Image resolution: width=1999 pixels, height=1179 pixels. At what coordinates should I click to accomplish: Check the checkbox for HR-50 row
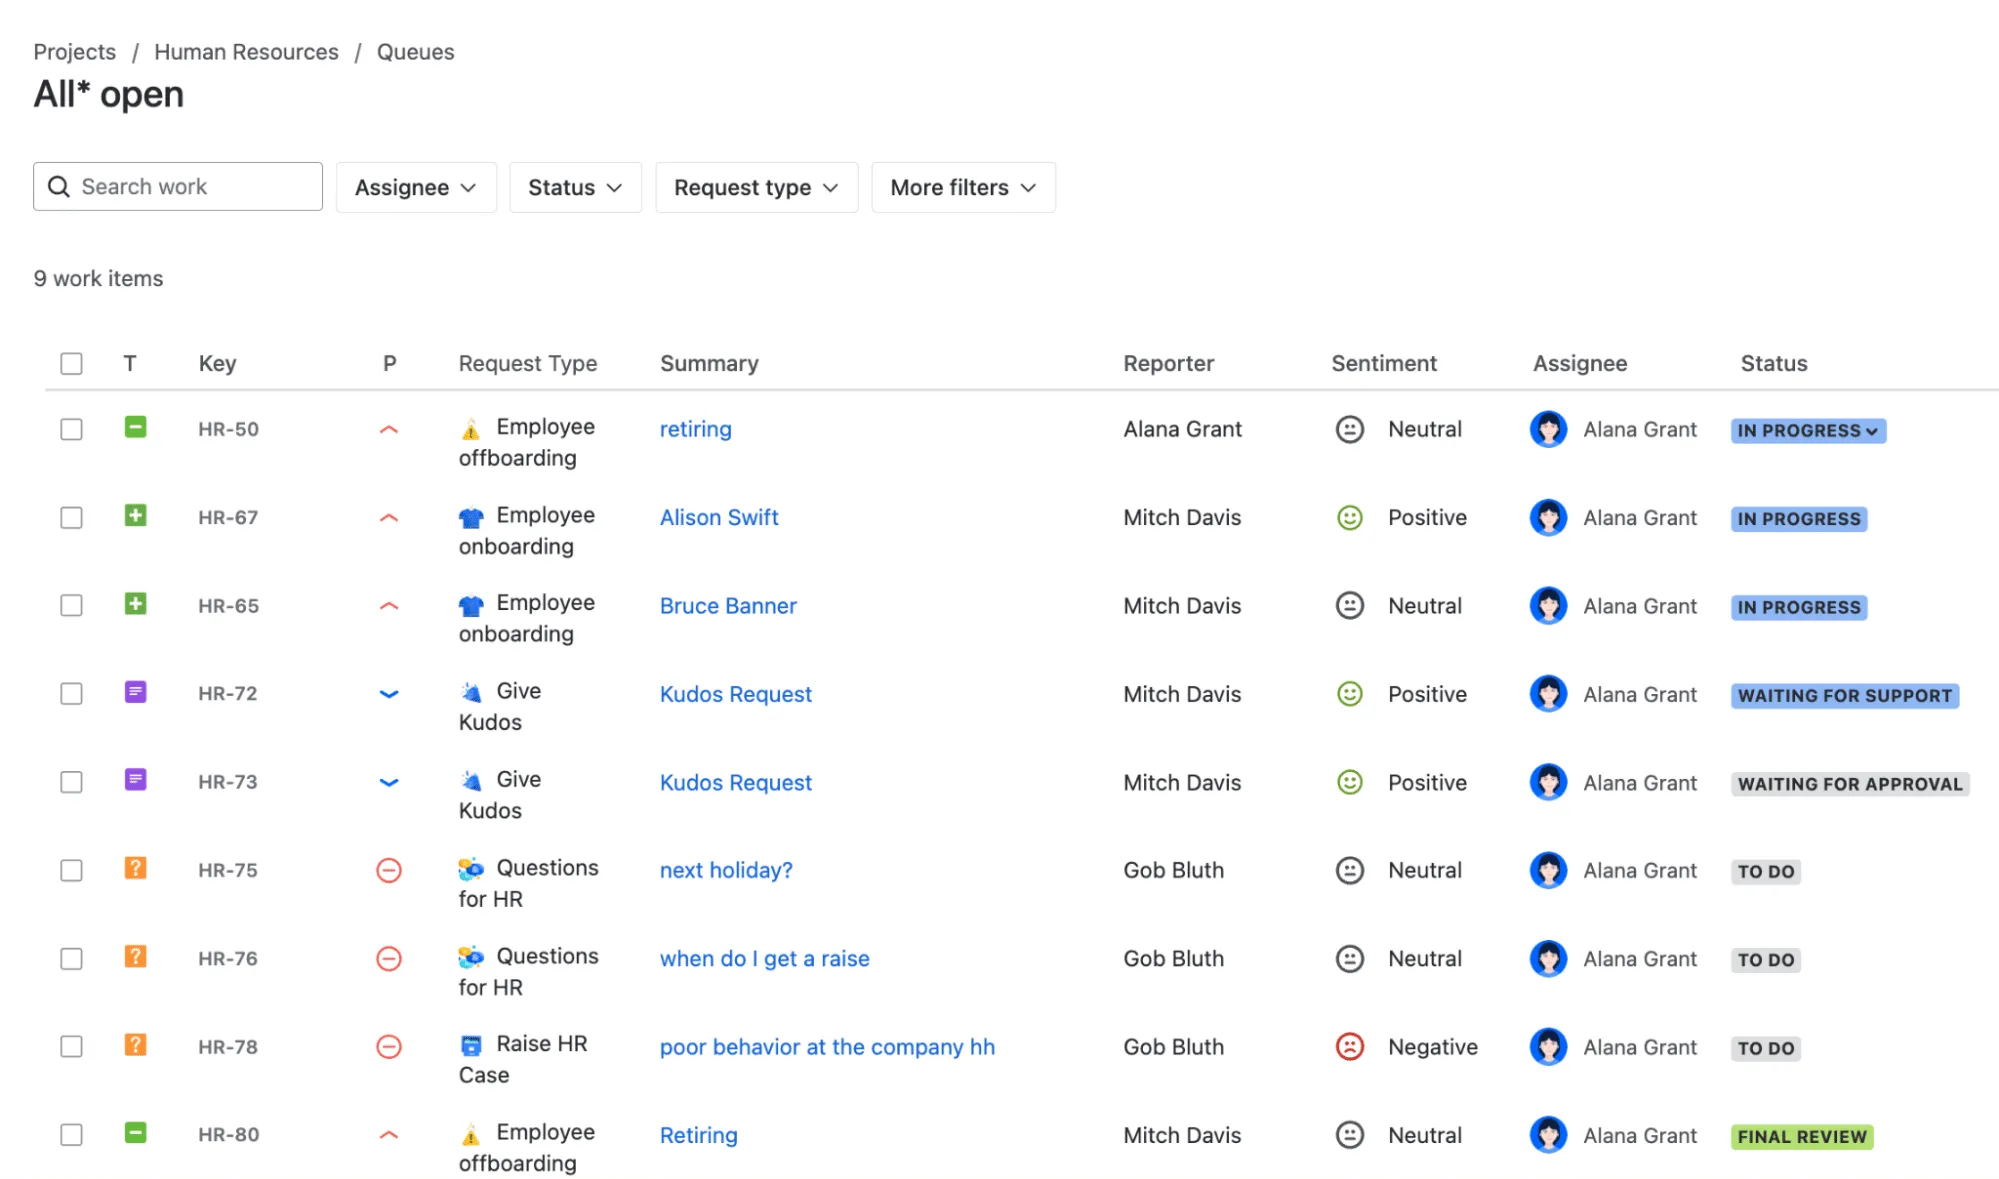71,429
